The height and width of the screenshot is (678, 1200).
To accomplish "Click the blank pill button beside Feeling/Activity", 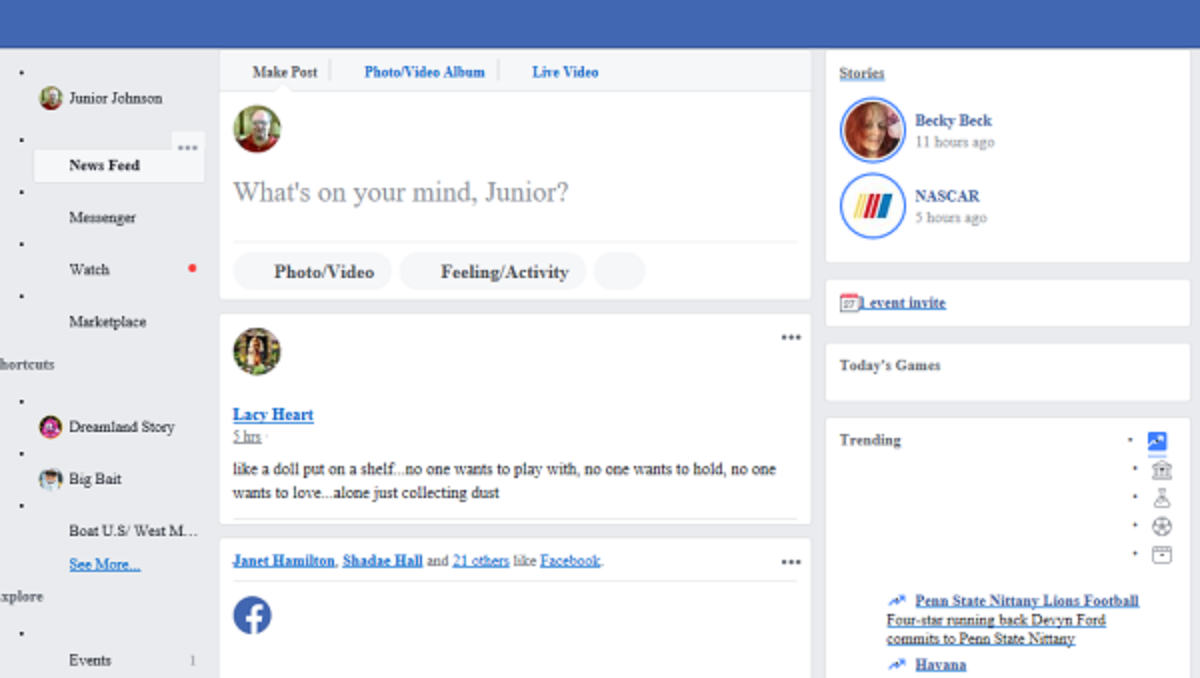I will (x=620, y=271).
